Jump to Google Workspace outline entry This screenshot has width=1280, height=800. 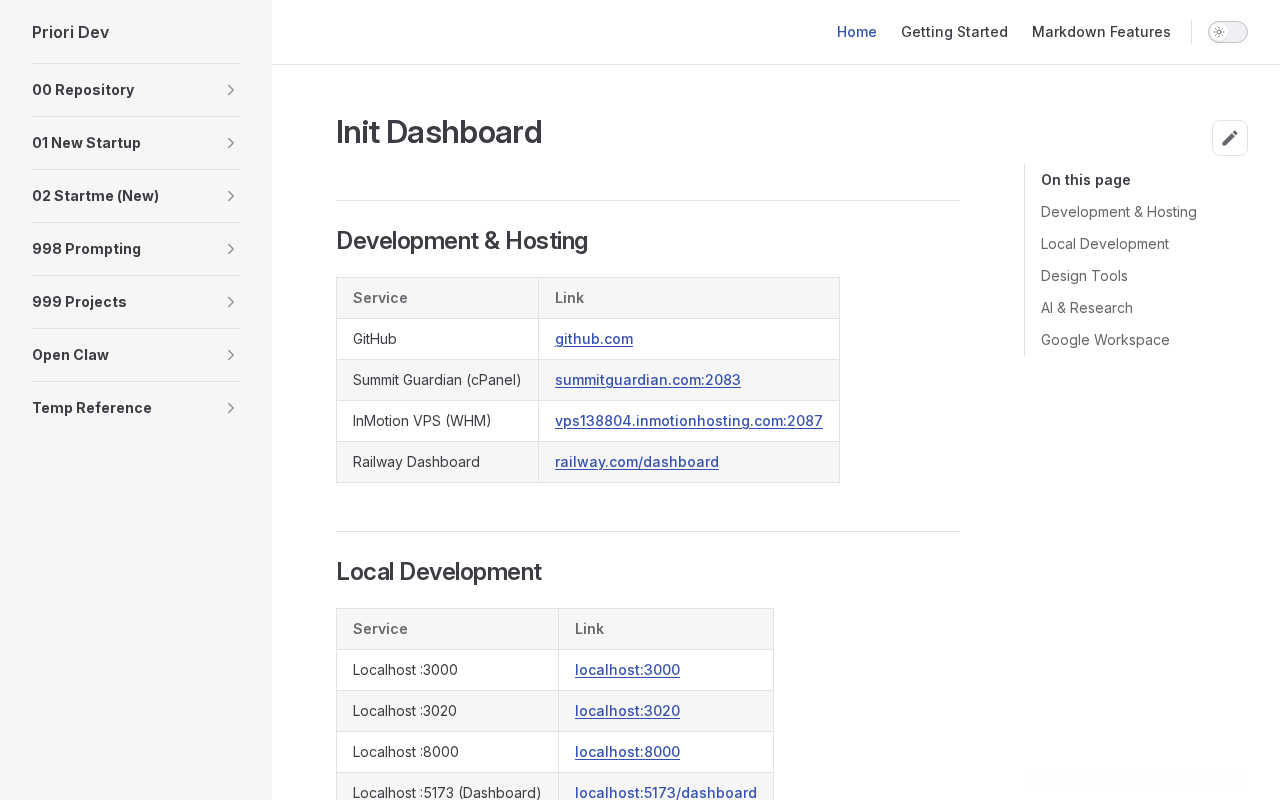click(1105, 340)
